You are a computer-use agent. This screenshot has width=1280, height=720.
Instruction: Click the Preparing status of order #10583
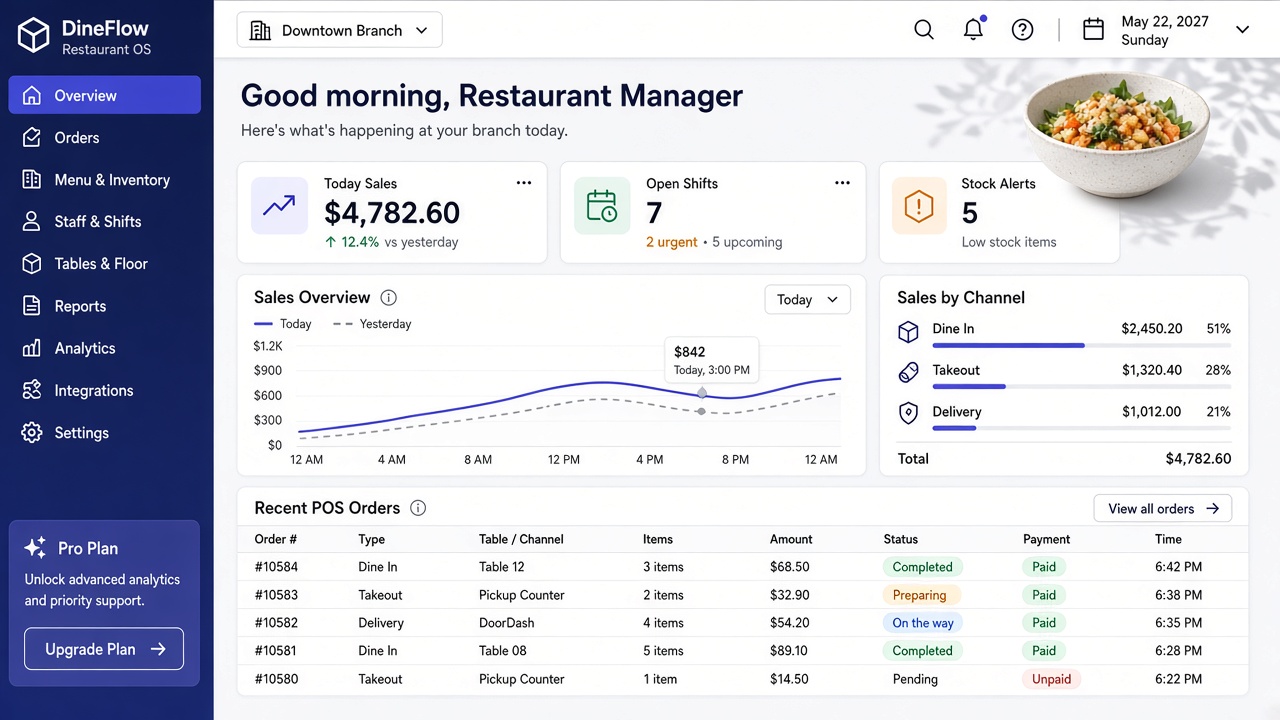click(920, 595)
